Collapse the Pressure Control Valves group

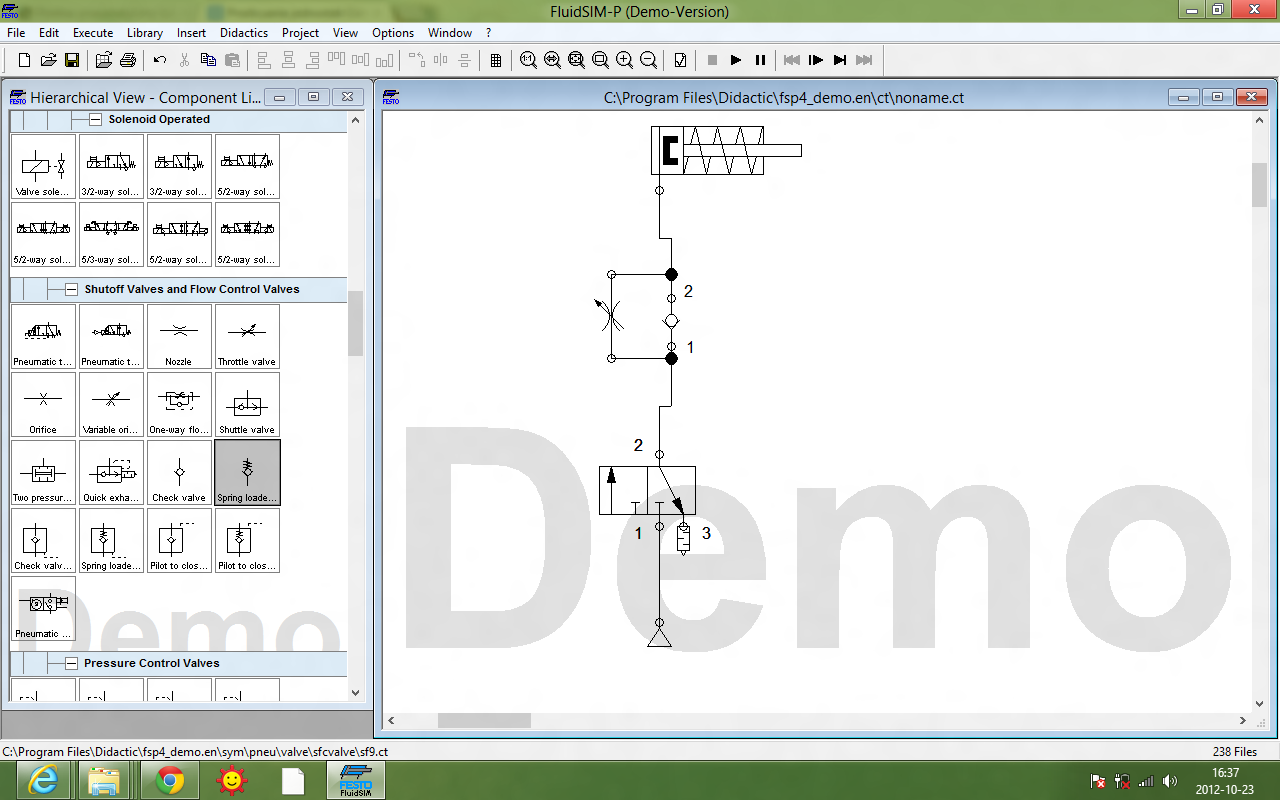[x=72, y=663]
